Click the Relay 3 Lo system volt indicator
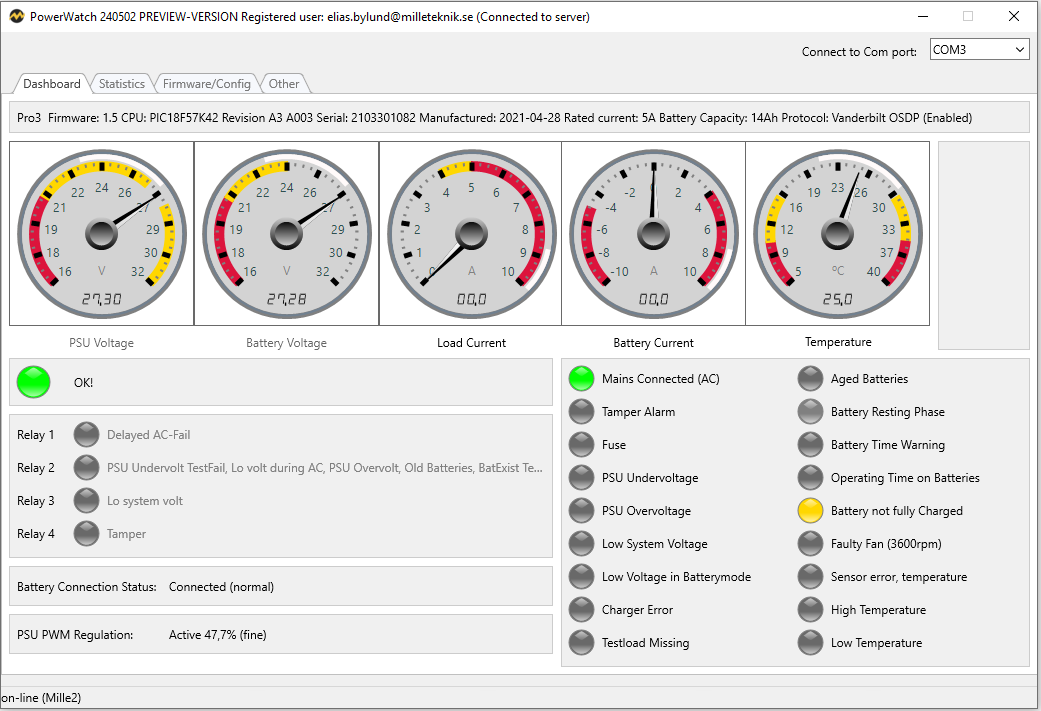Viewport: 1041px width, 711px height. (x=87, y=501)
